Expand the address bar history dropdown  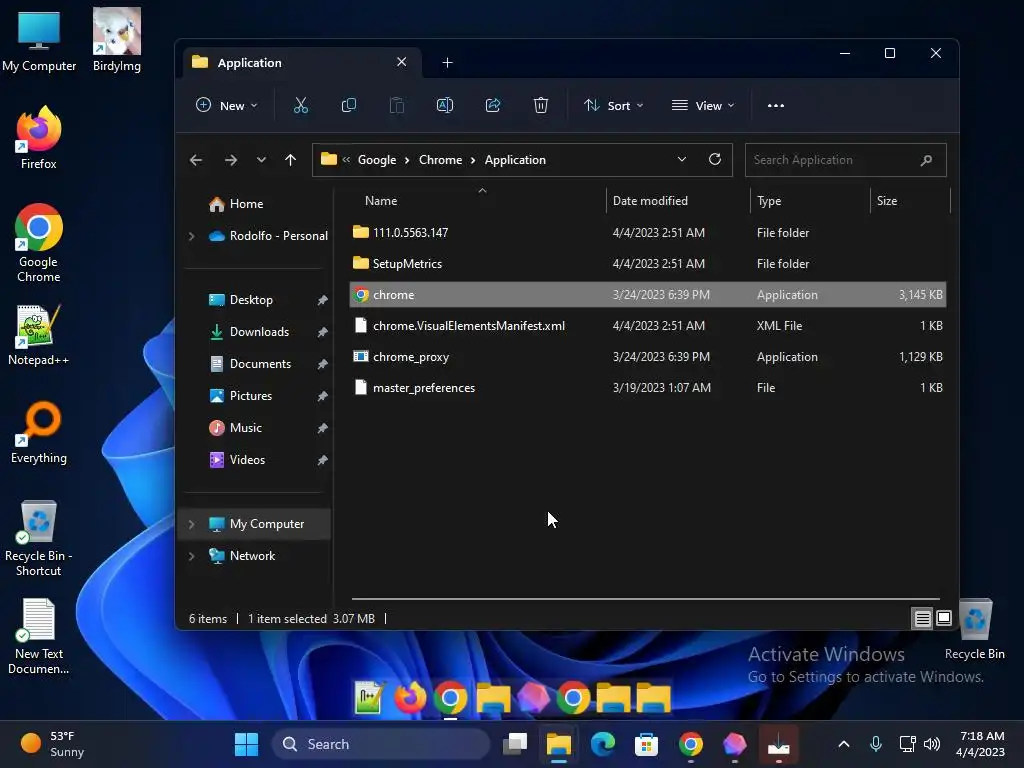tap(682, 159)
